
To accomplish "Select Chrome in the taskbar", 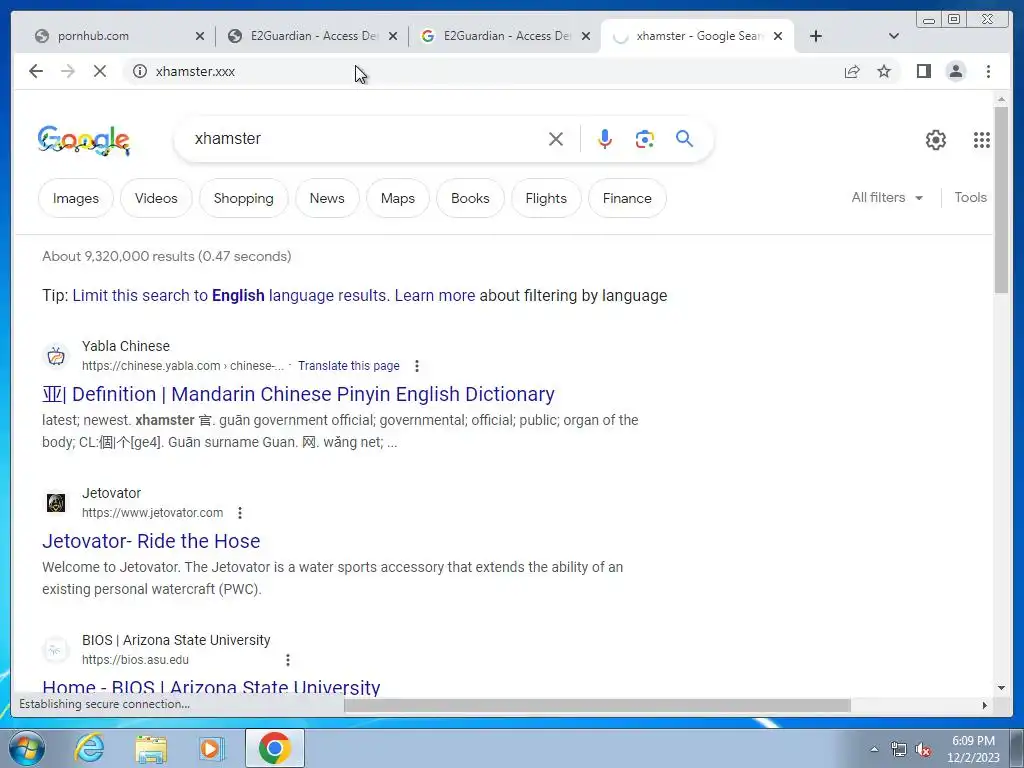I will pos(274,748).
